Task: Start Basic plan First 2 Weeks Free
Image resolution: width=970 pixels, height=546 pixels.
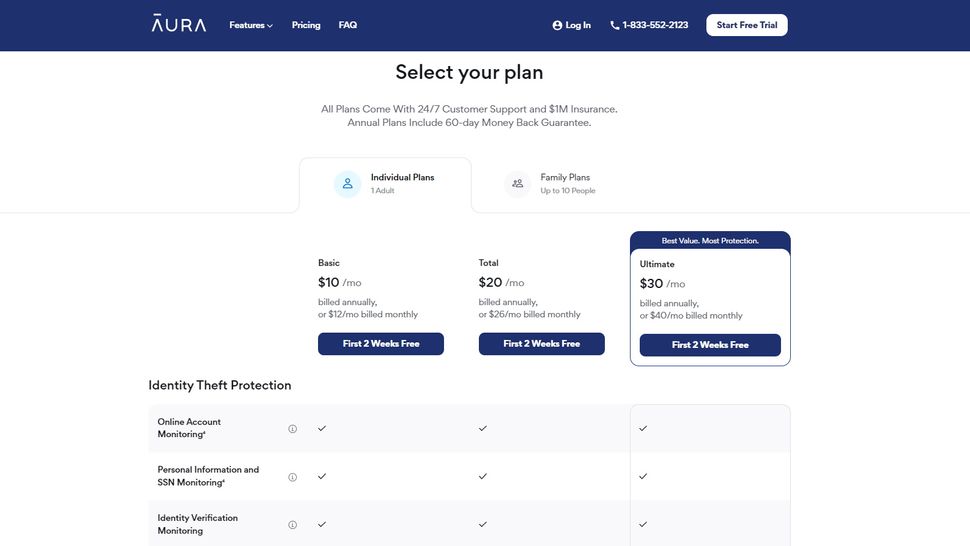Action: (x=381, y=344)
